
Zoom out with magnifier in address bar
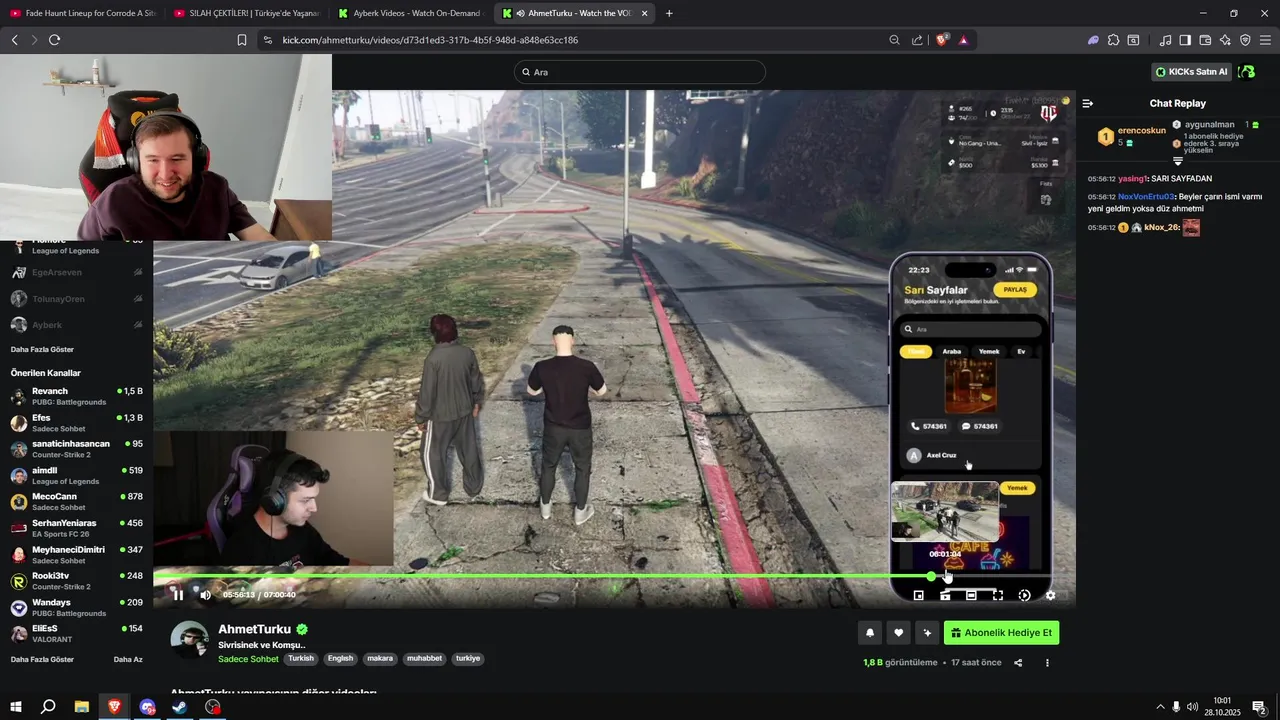coord(894,40)
